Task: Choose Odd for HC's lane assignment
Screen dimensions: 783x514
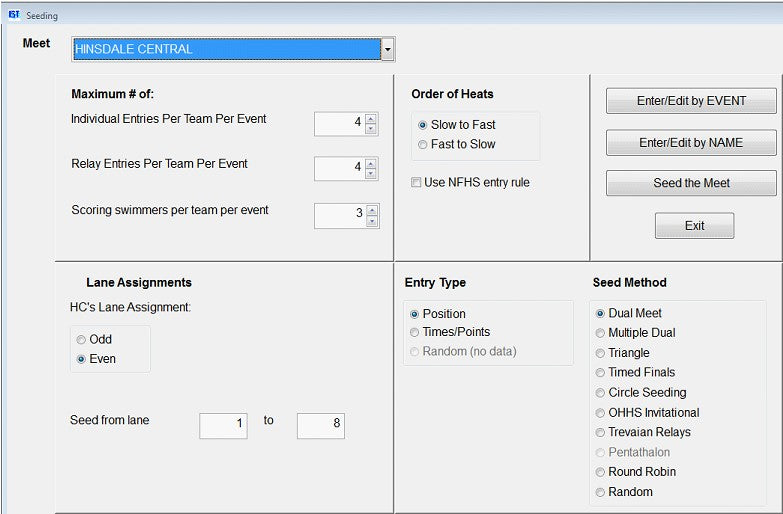Action: pos(82,340)
